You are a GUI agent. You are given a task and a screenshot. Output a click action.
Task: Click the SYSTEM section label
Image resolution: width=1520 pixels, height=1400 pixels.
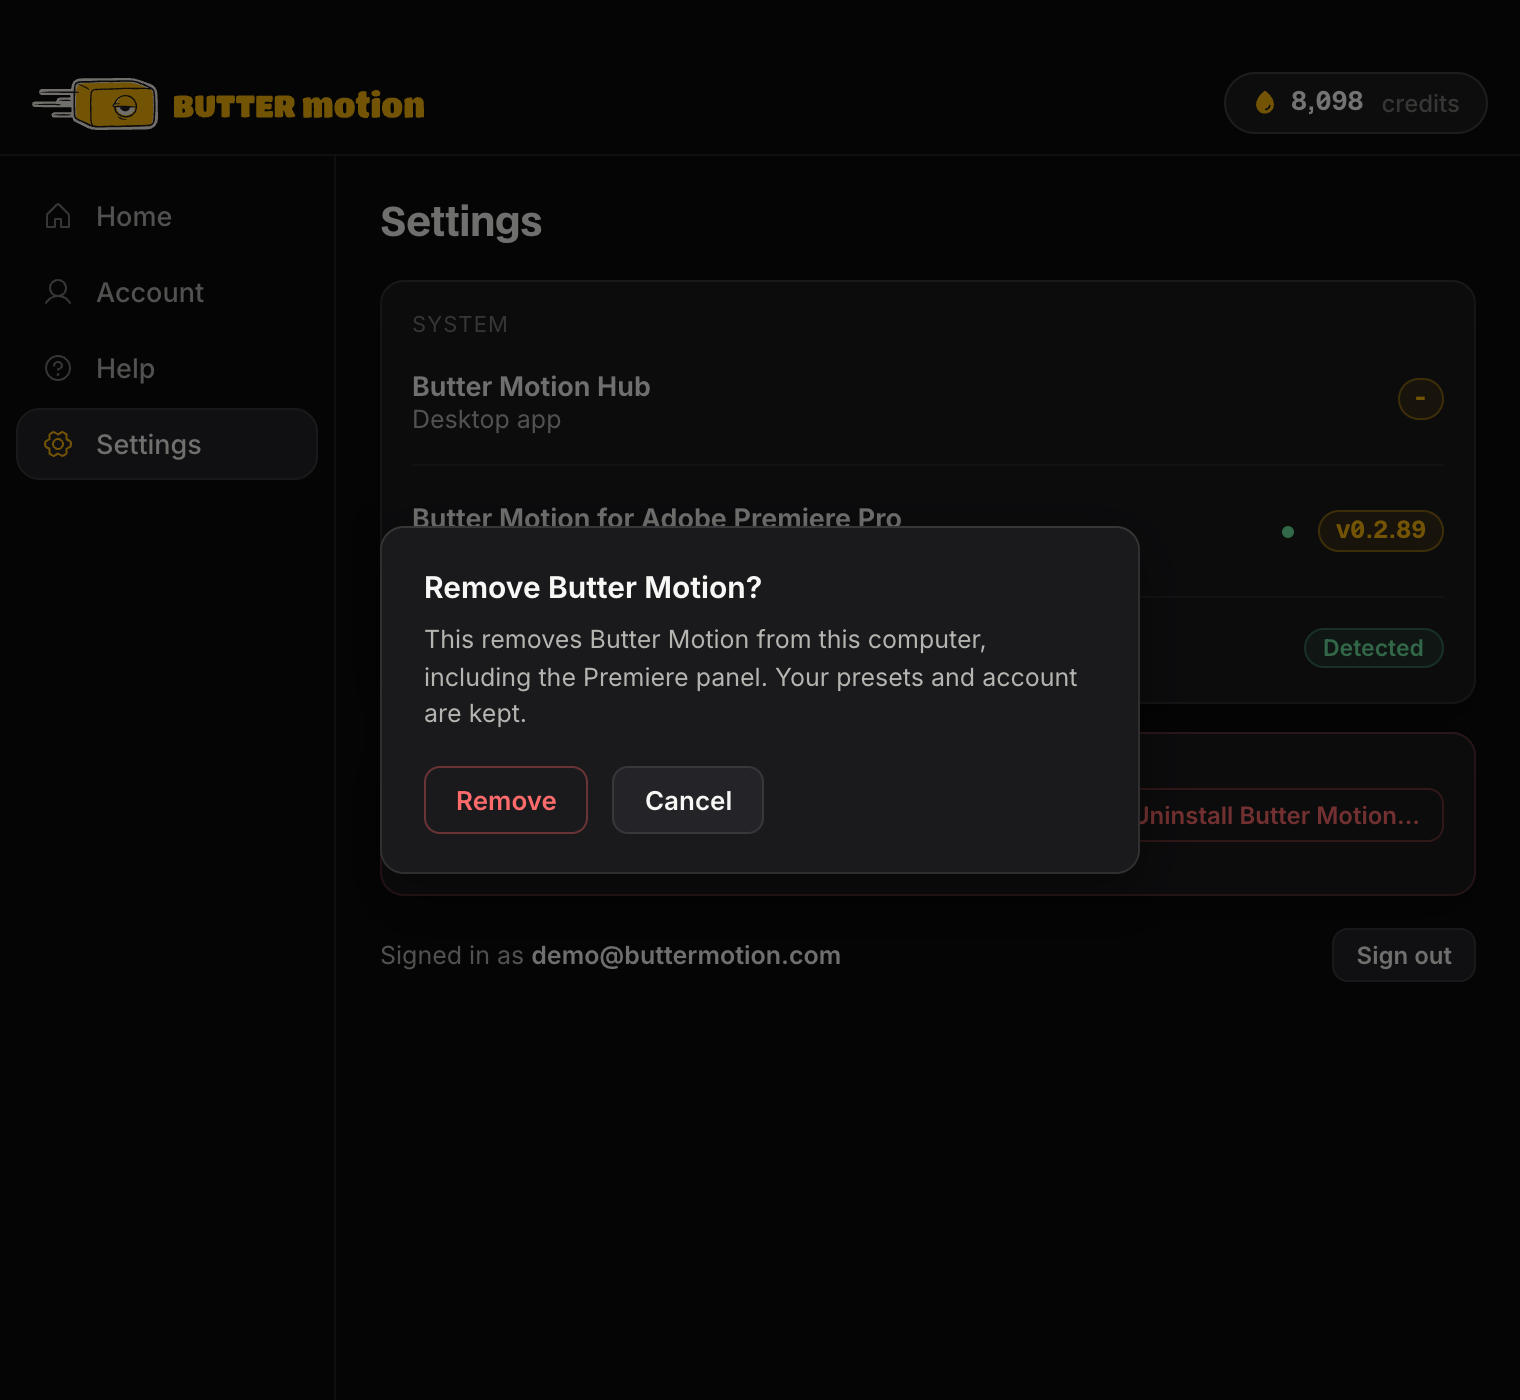[x=460, y=324]
